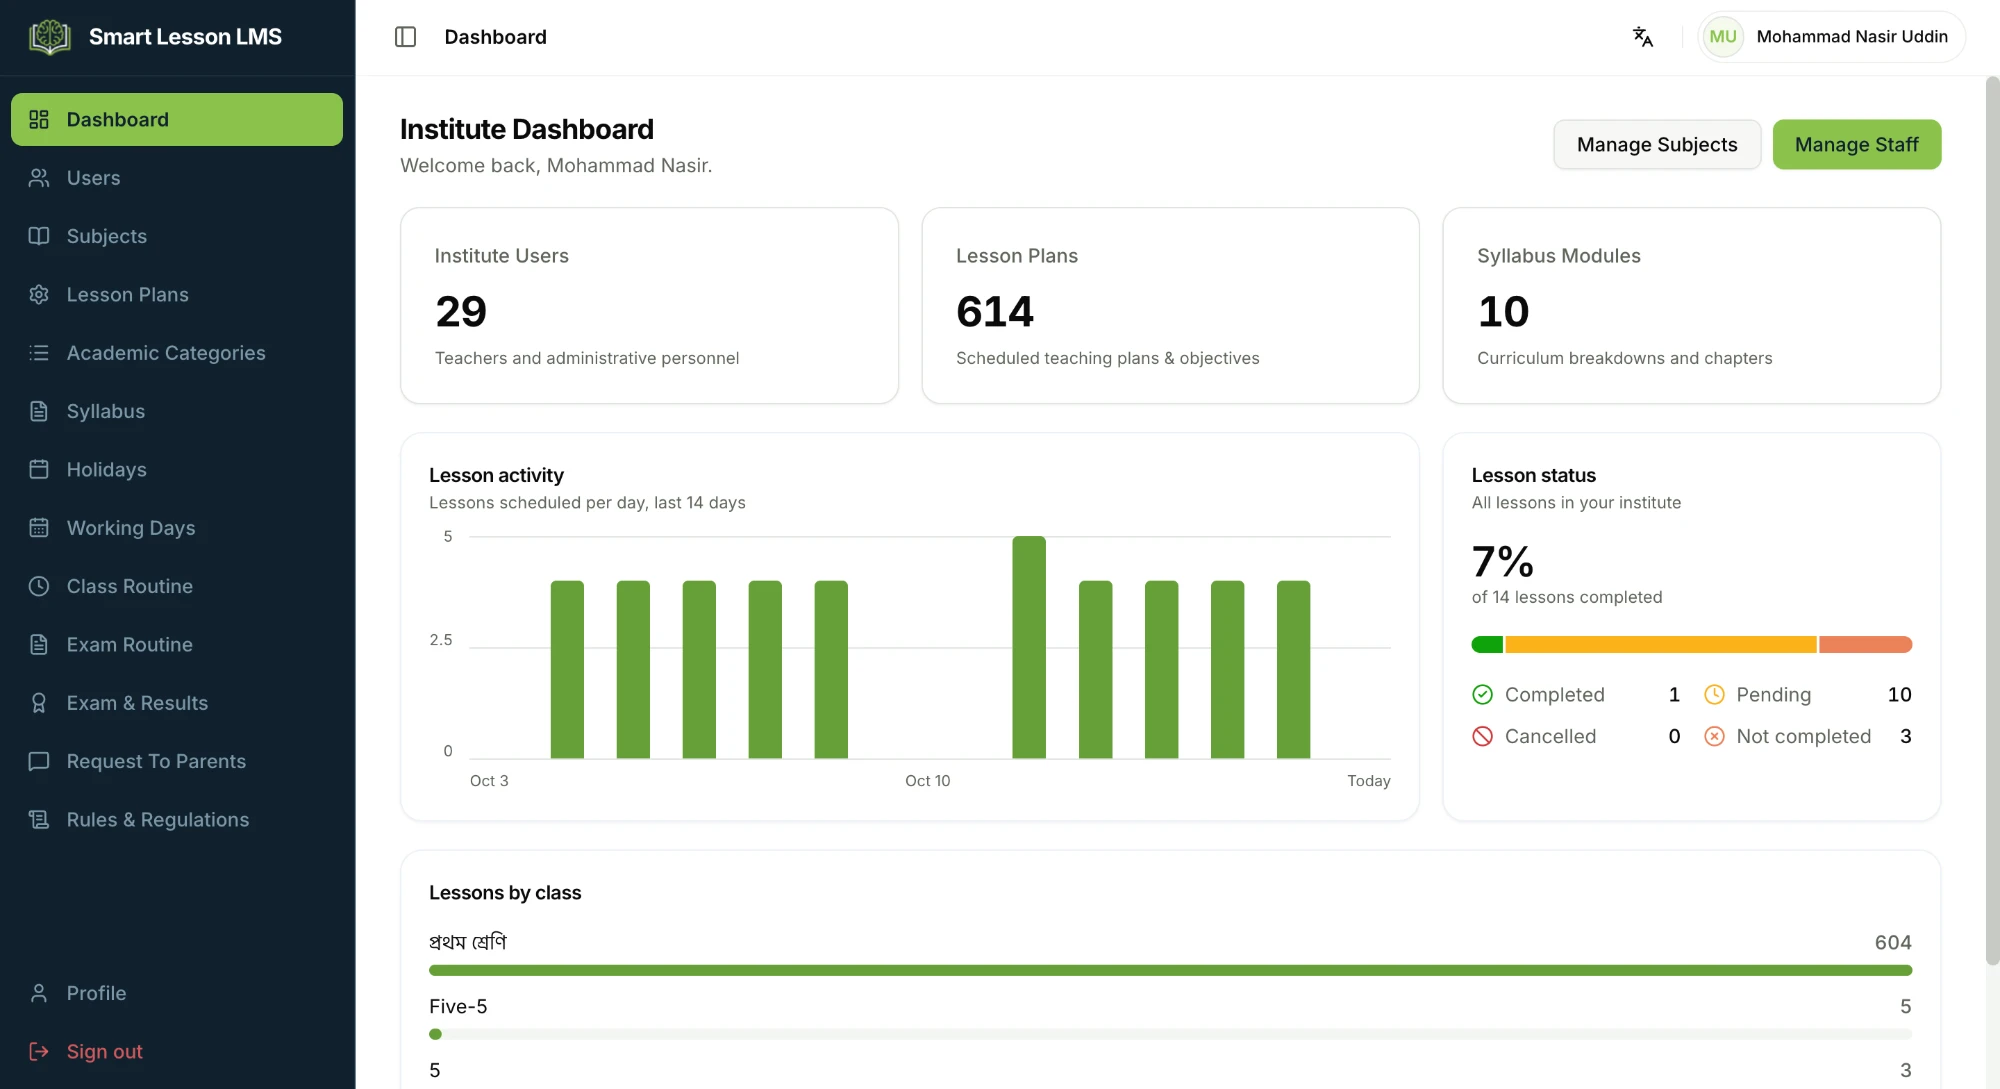Toggle the sidebar panel icon
The height and width of the screenshot is (1089, 2000).
(405, 37)
